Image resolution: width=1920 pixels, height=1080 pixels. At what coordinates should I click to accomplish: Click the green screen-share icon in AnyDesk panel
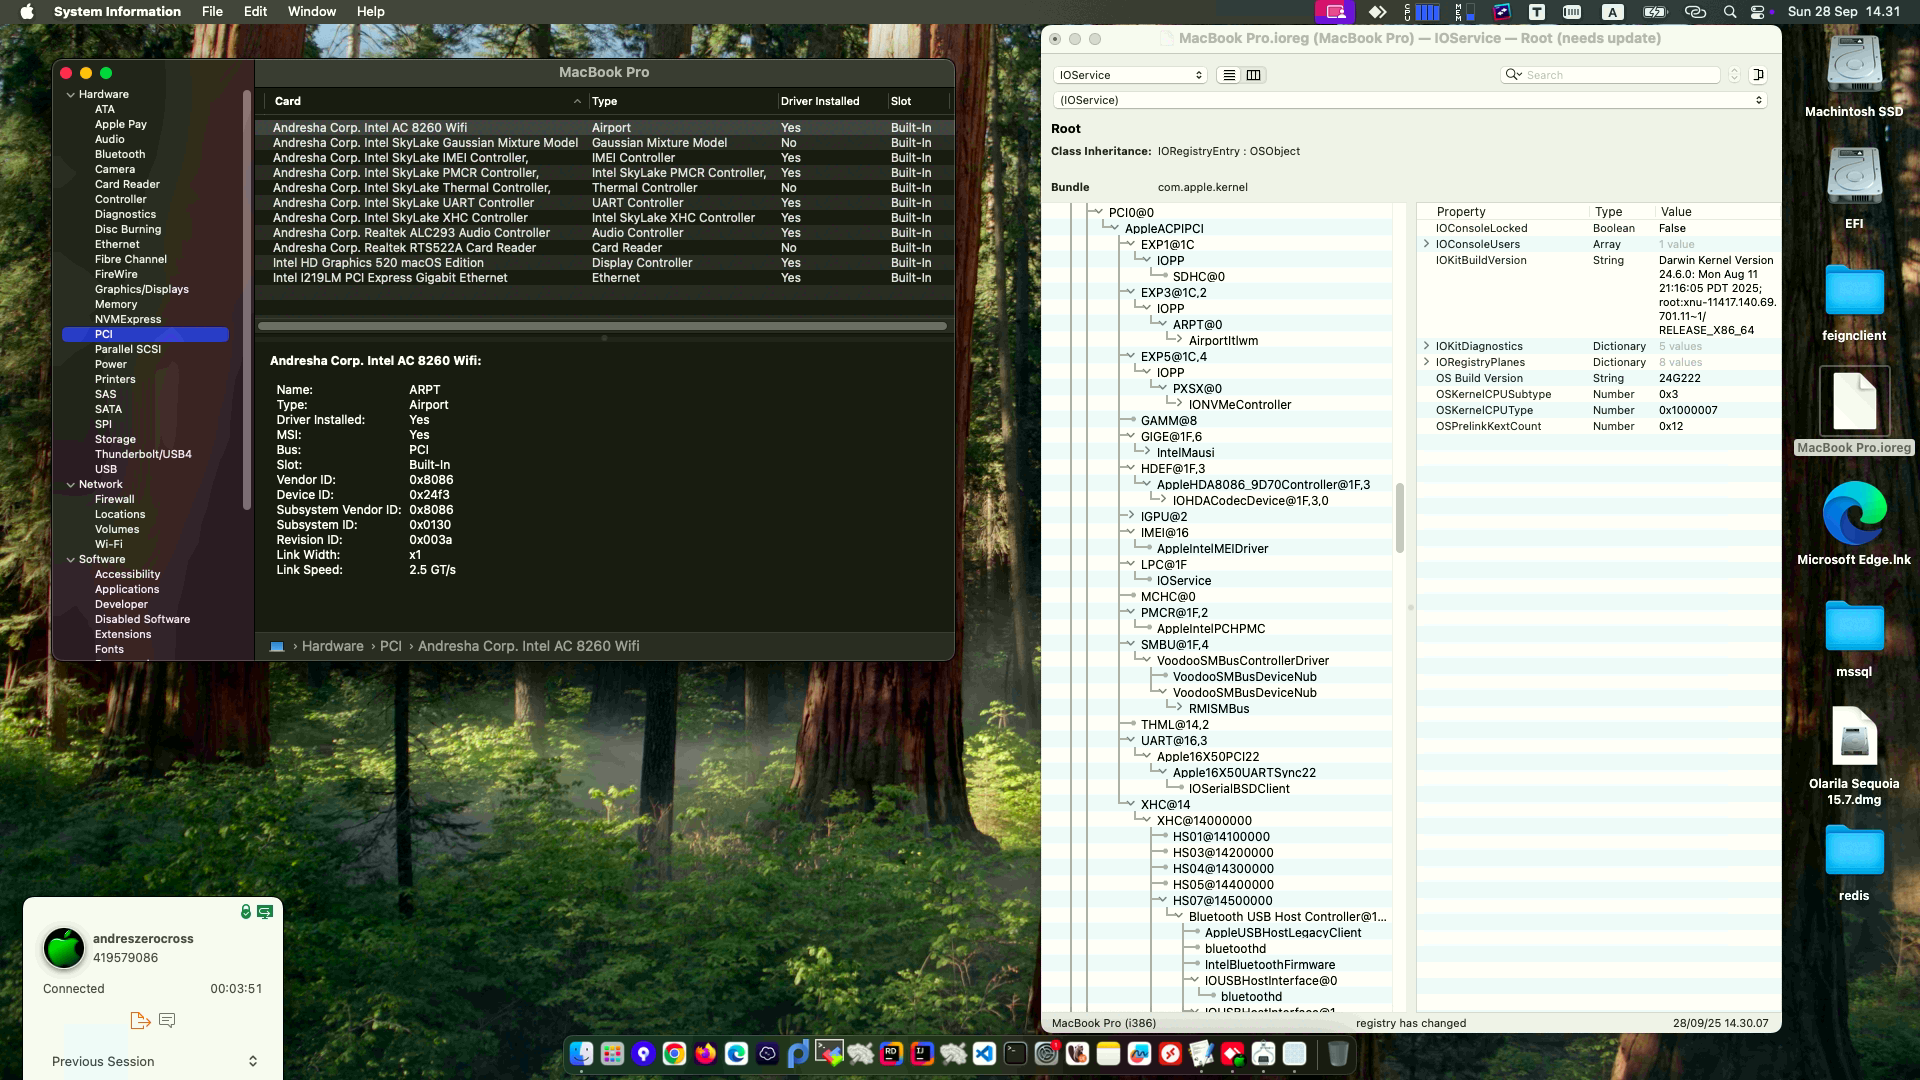coord(265,911)
